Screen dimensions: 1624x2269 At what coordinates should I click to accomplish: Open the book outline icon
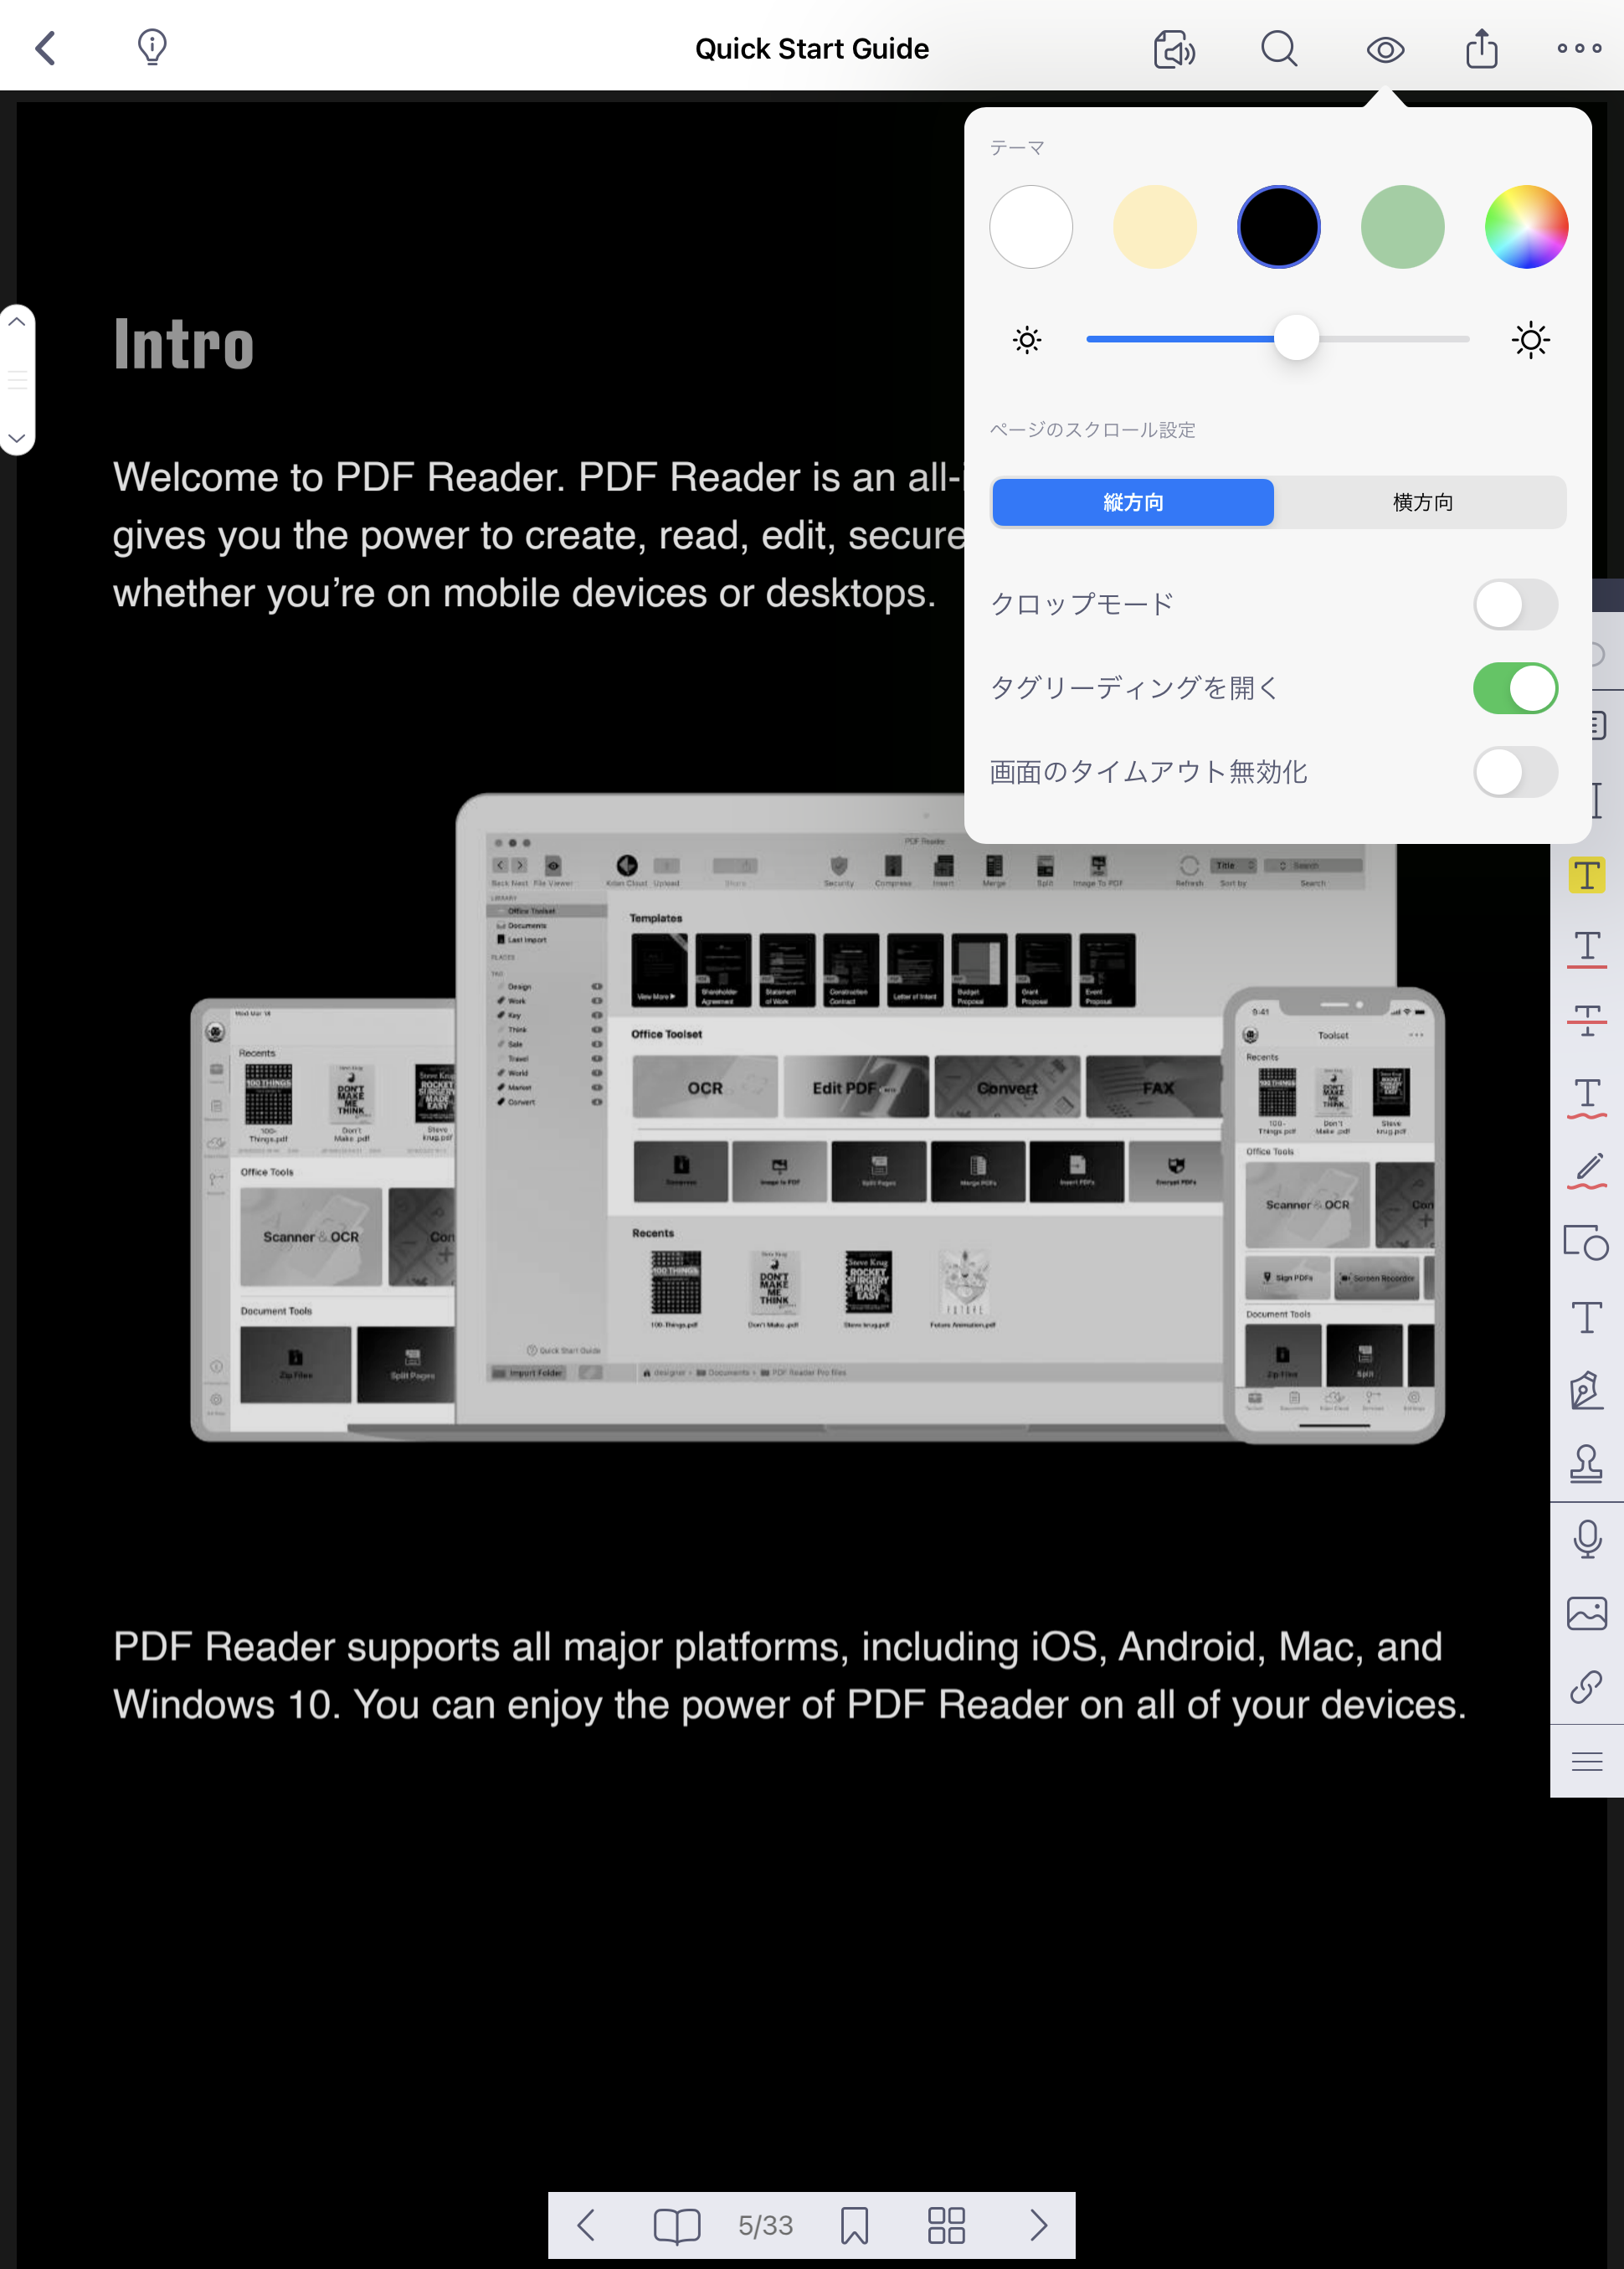676,2226
